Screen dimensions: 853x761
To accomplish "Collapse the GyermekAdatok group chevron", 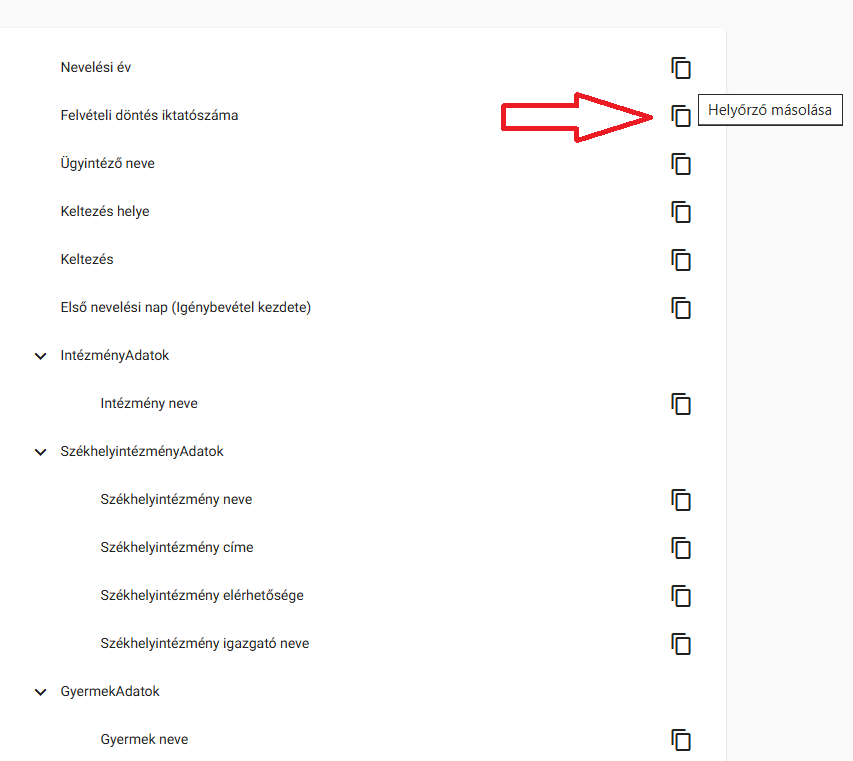I will [x=40, y=692].
